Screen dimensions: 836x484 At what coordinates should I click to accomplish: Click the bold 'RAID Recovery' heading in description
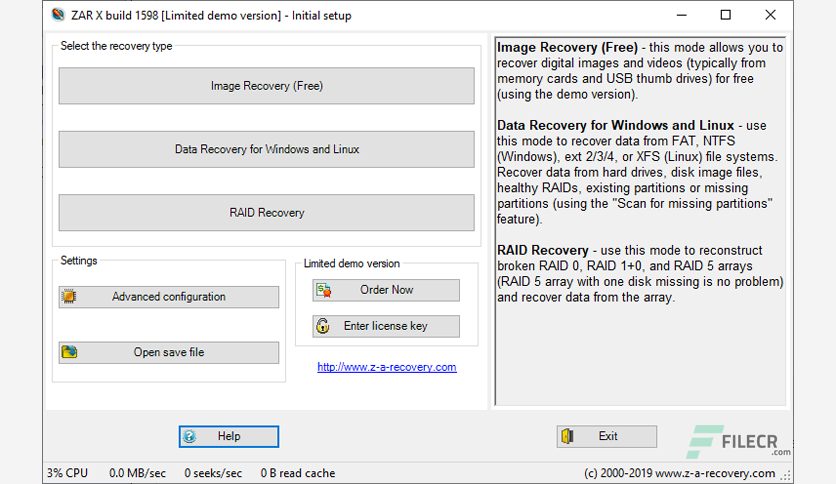(x=543, y=251)
